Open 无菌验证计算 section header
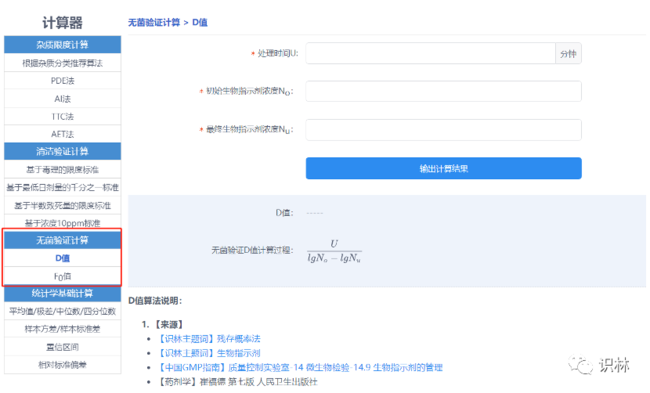Viewport: 650px width, 393px height. (x=63, y=240)
